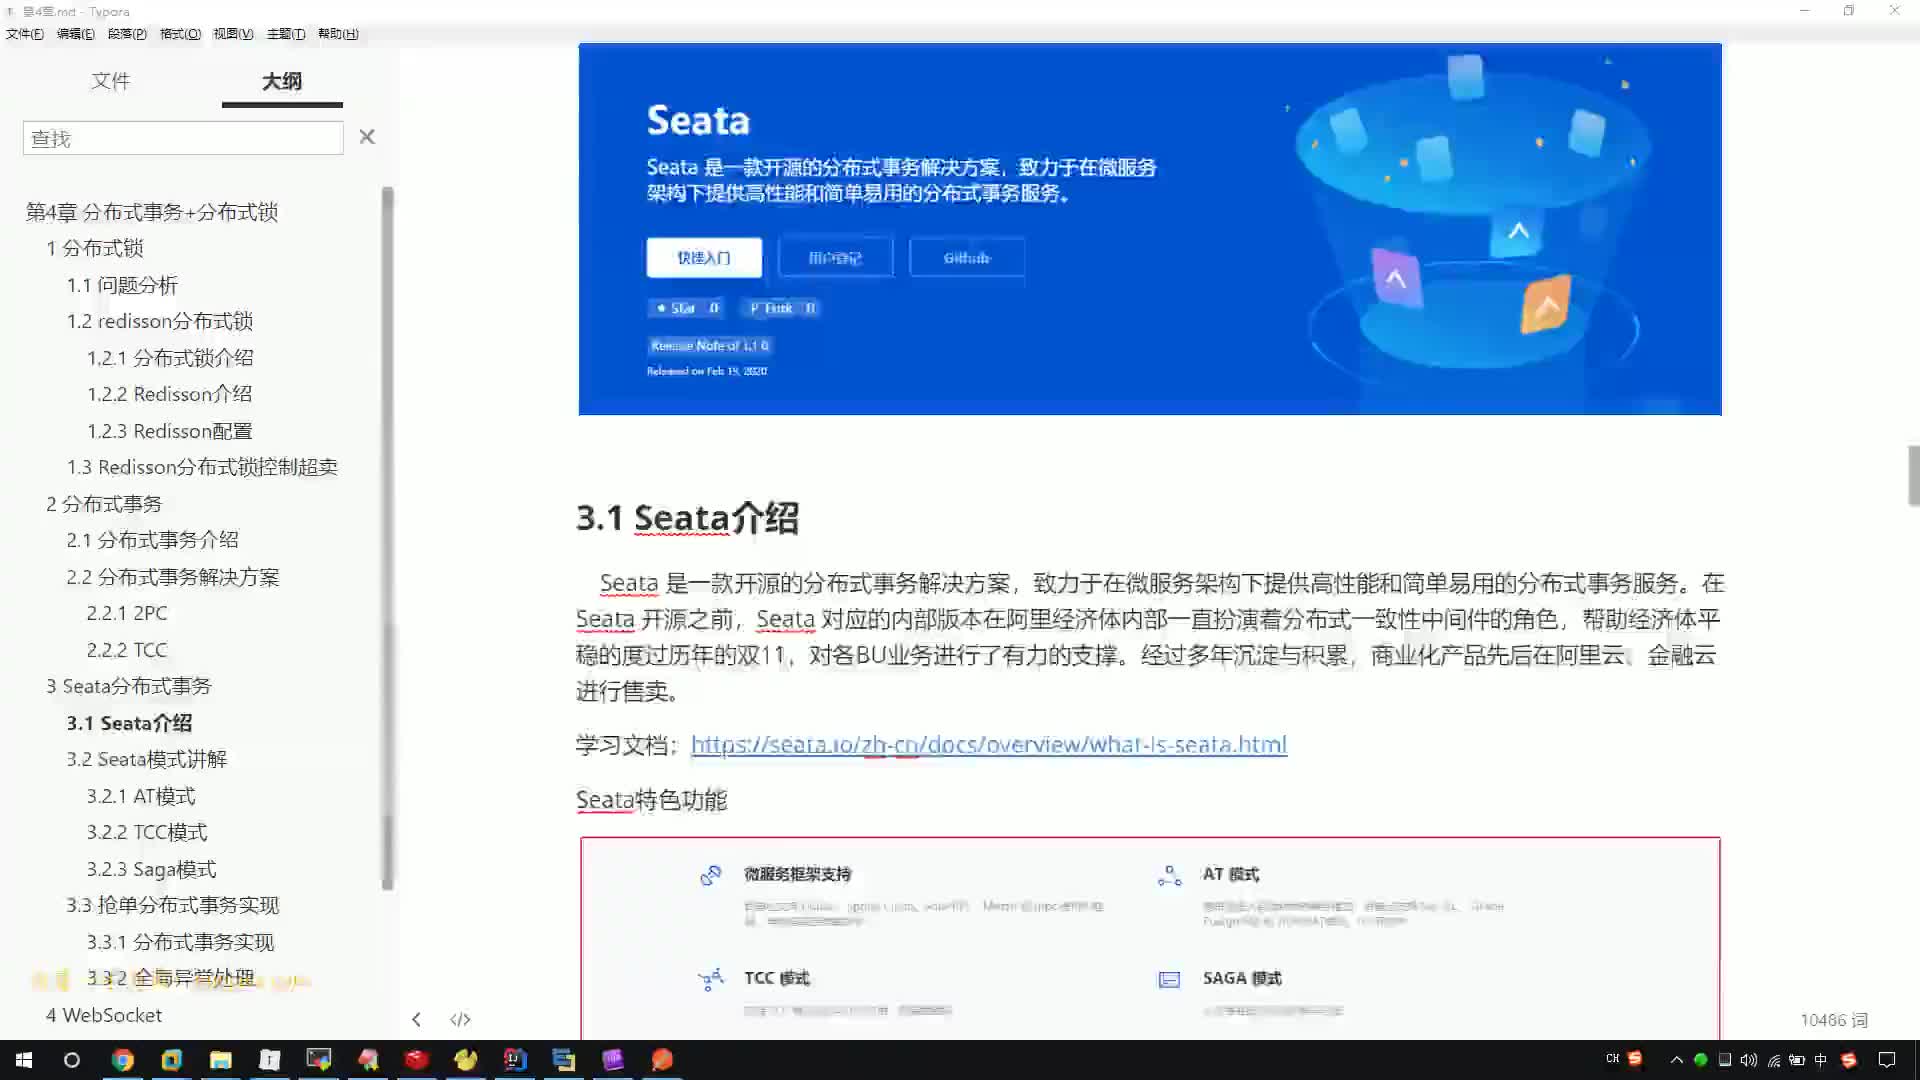Toggle source code mode icon

point(460,1019)
